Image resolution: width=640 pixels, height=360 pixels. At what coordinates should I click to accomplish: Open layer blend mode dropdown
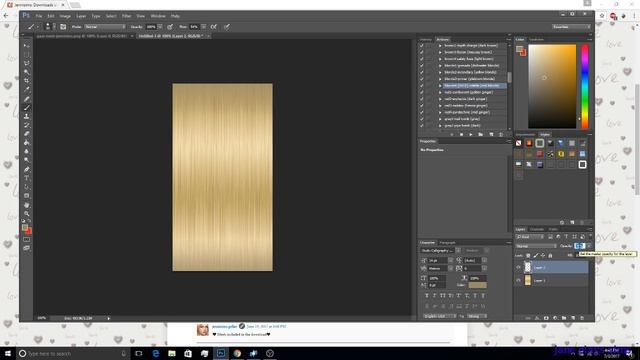click(536, 246)
